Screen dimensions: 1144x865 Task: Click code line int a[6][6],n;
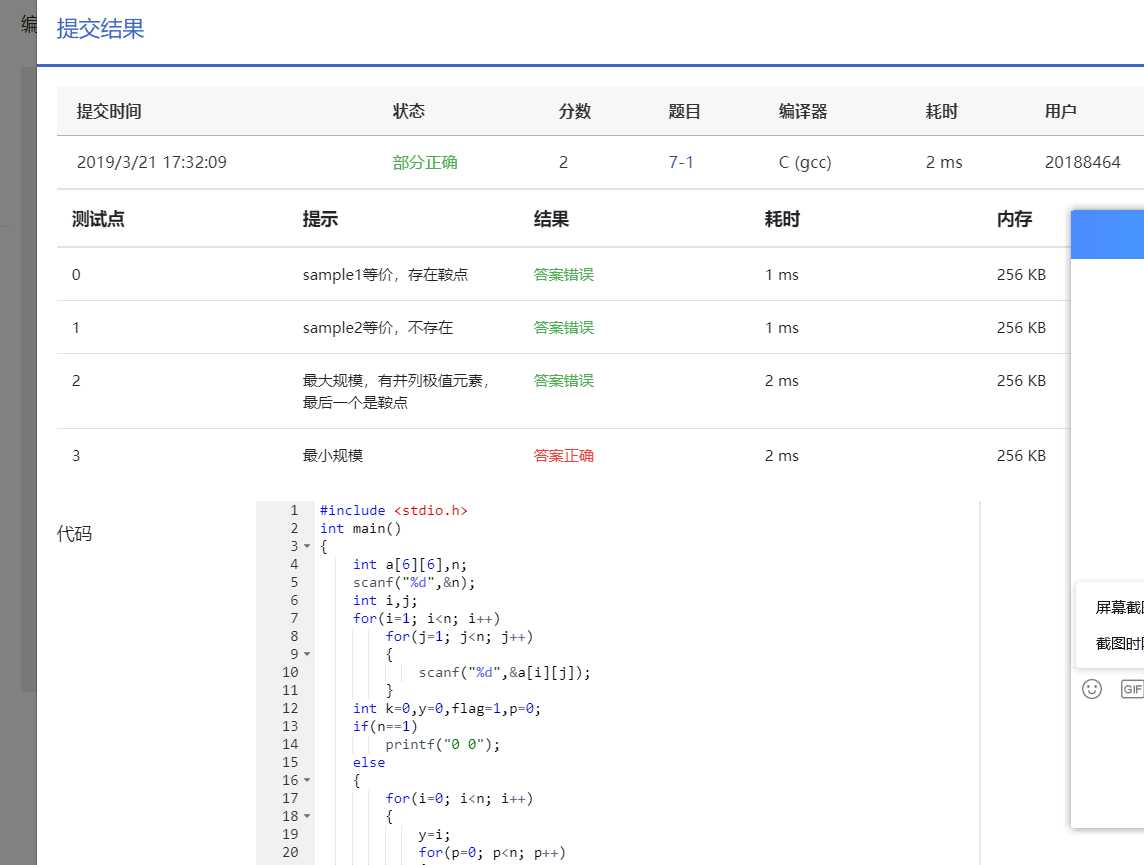pyautogui.click(x=409, y=565)
